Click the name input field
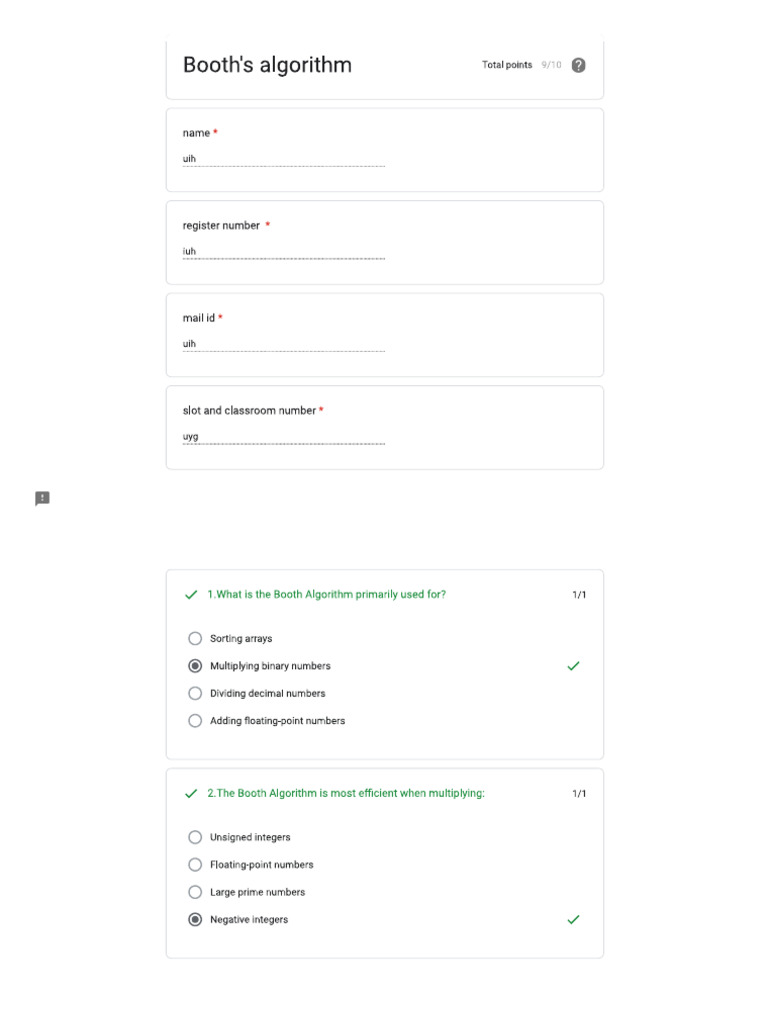Image resolution: width=768 pixels, height=1024 pixels. coord(283,159)
